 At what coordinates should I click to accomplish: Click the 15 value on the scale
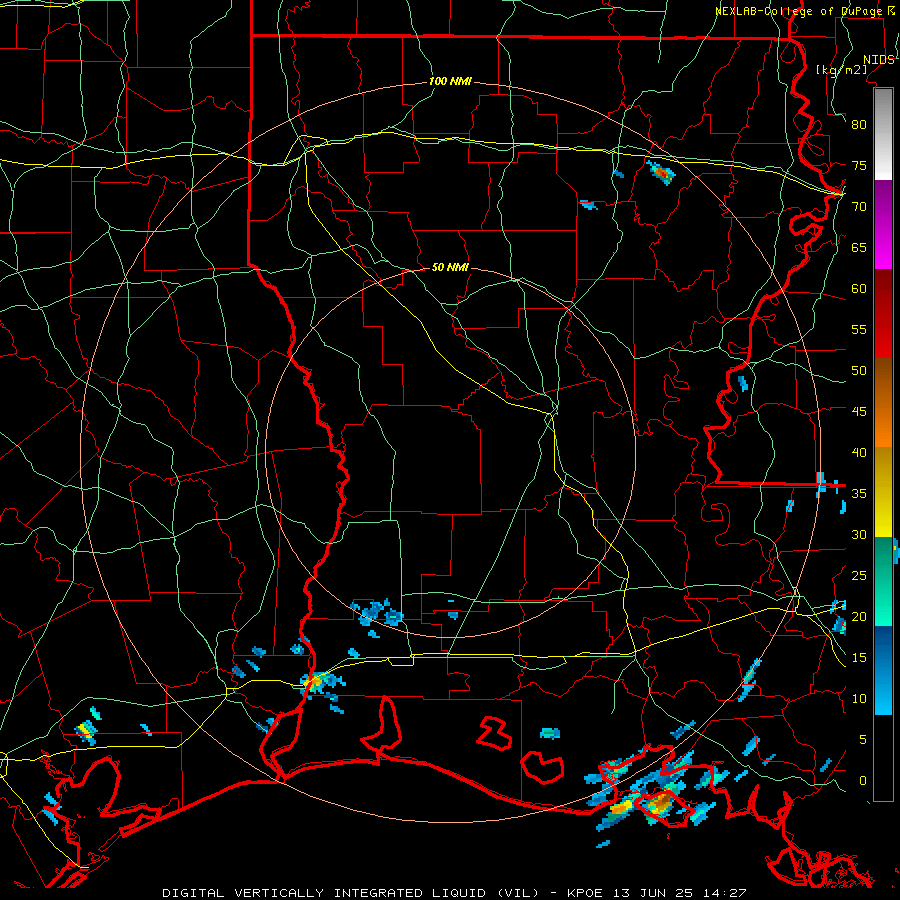pyautogui.click(x=859, y=658)
